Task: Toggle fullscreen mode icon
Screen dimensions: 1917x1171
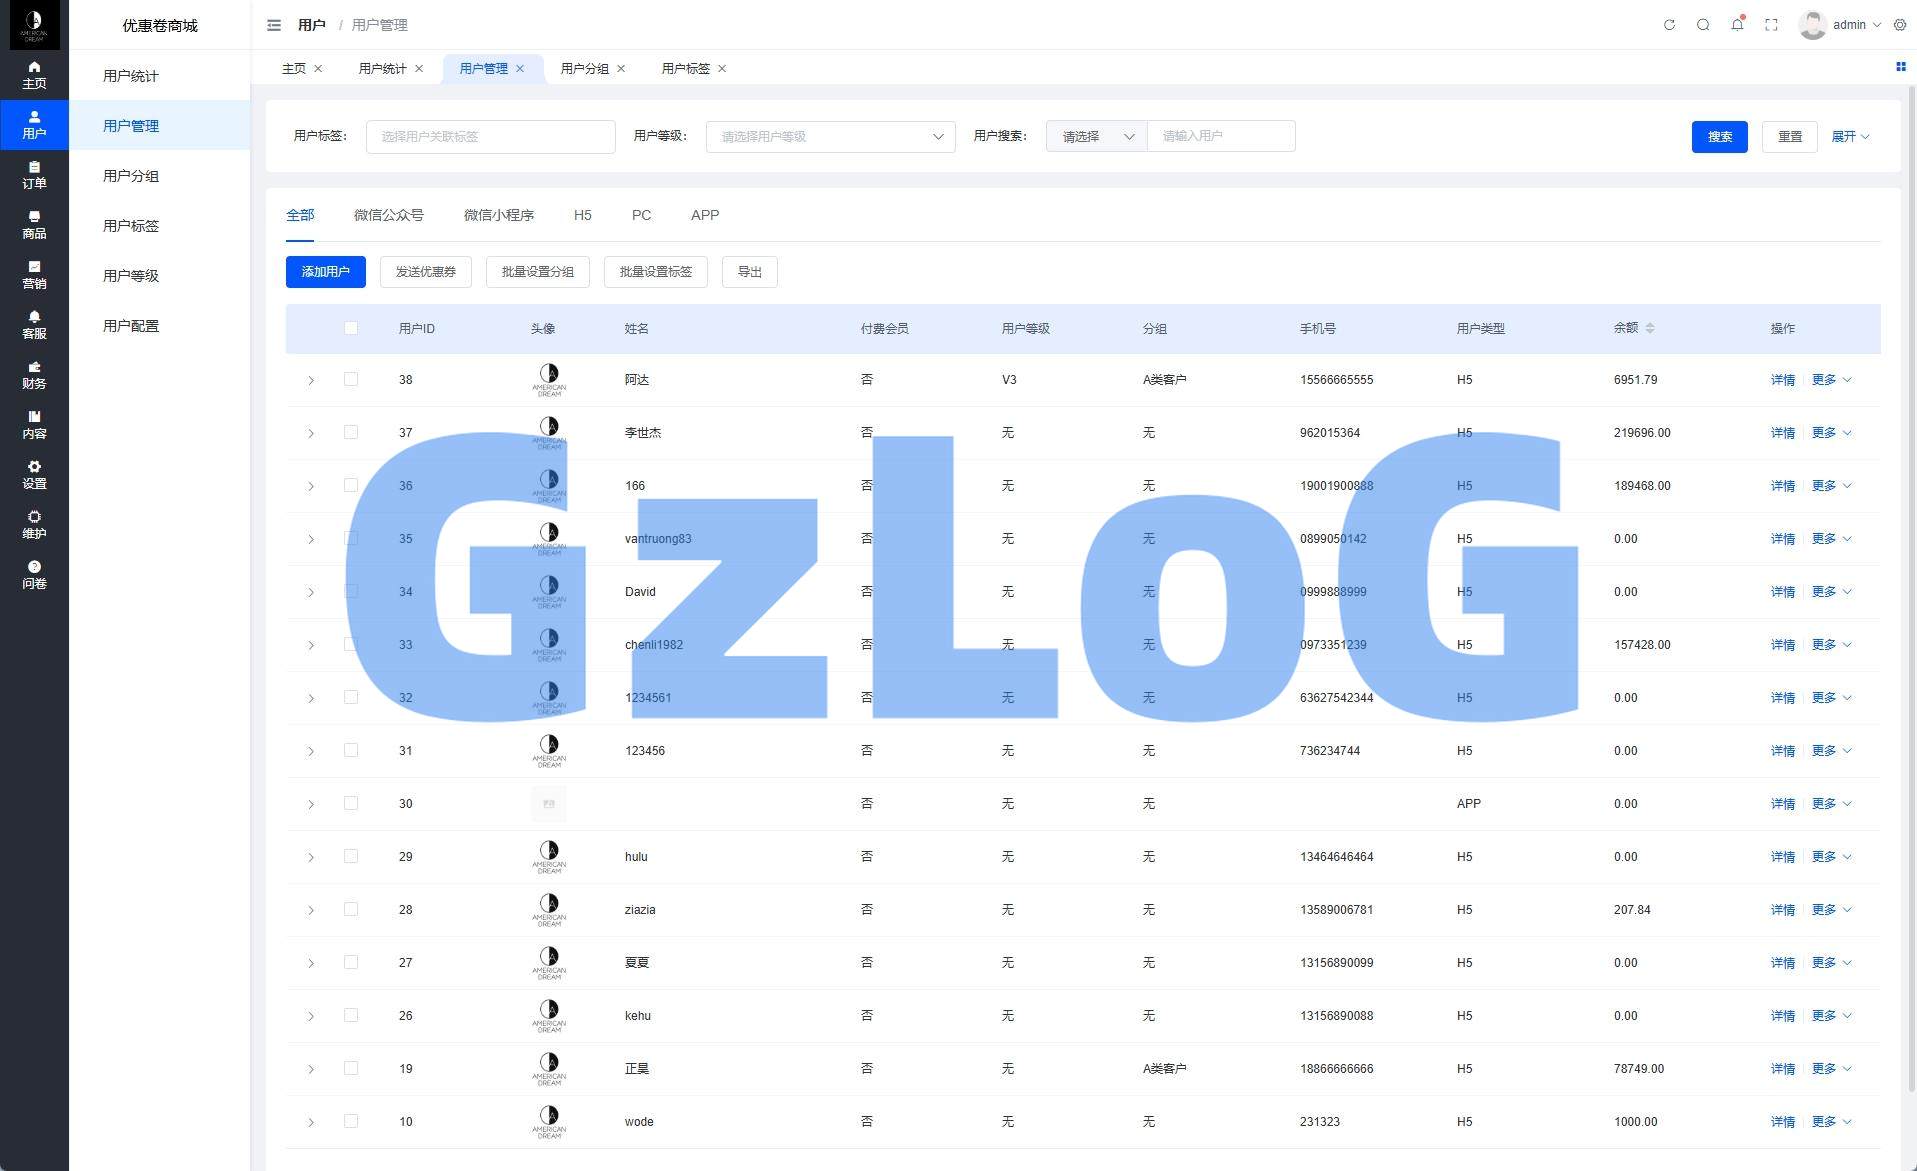Action: tap(1771, 25)
